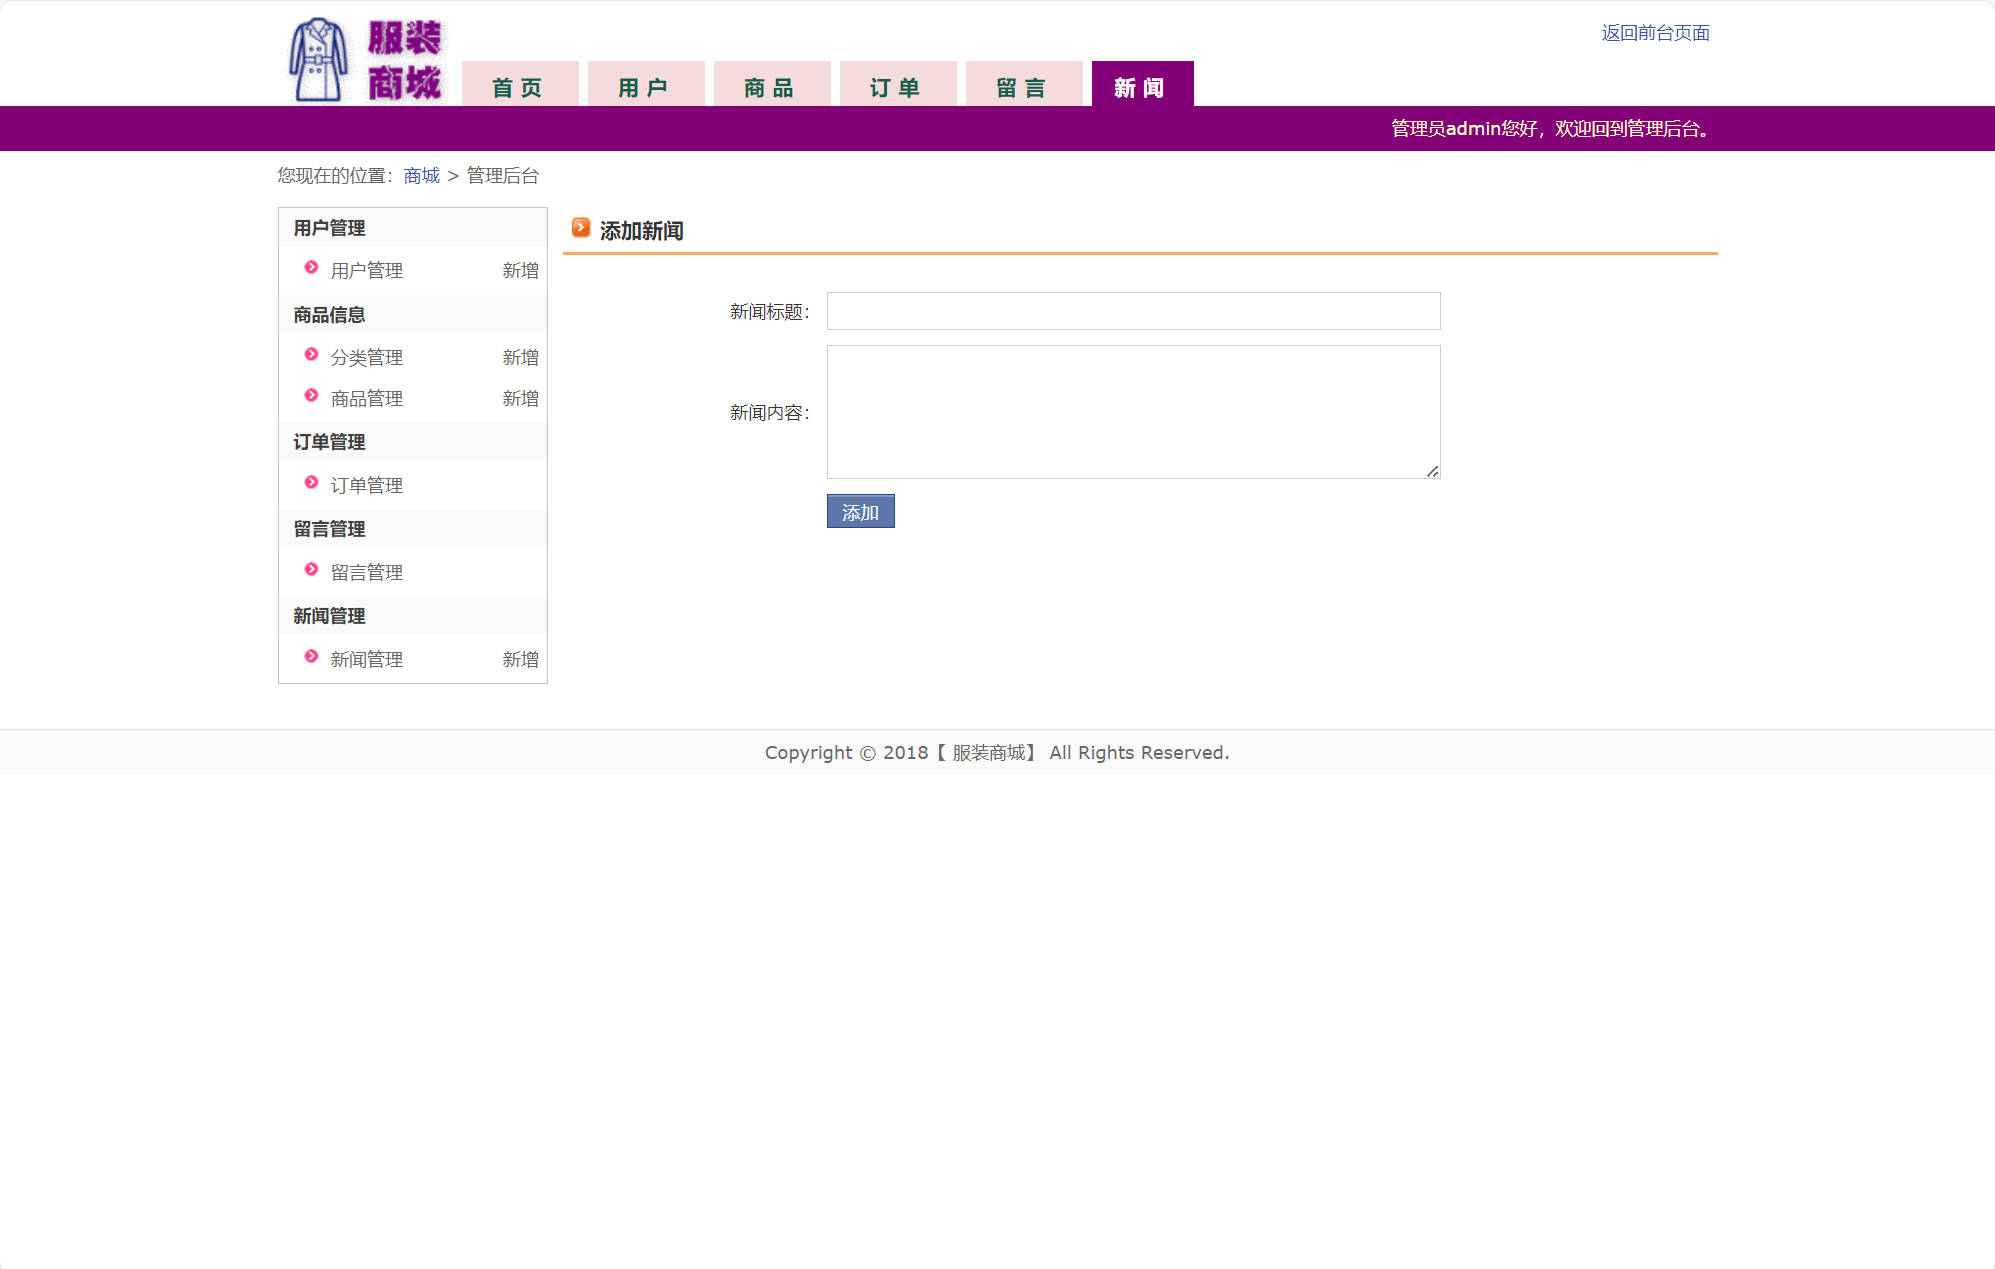
Task: Click the bullet icon beside 订单管理 link
Action: 311,483
